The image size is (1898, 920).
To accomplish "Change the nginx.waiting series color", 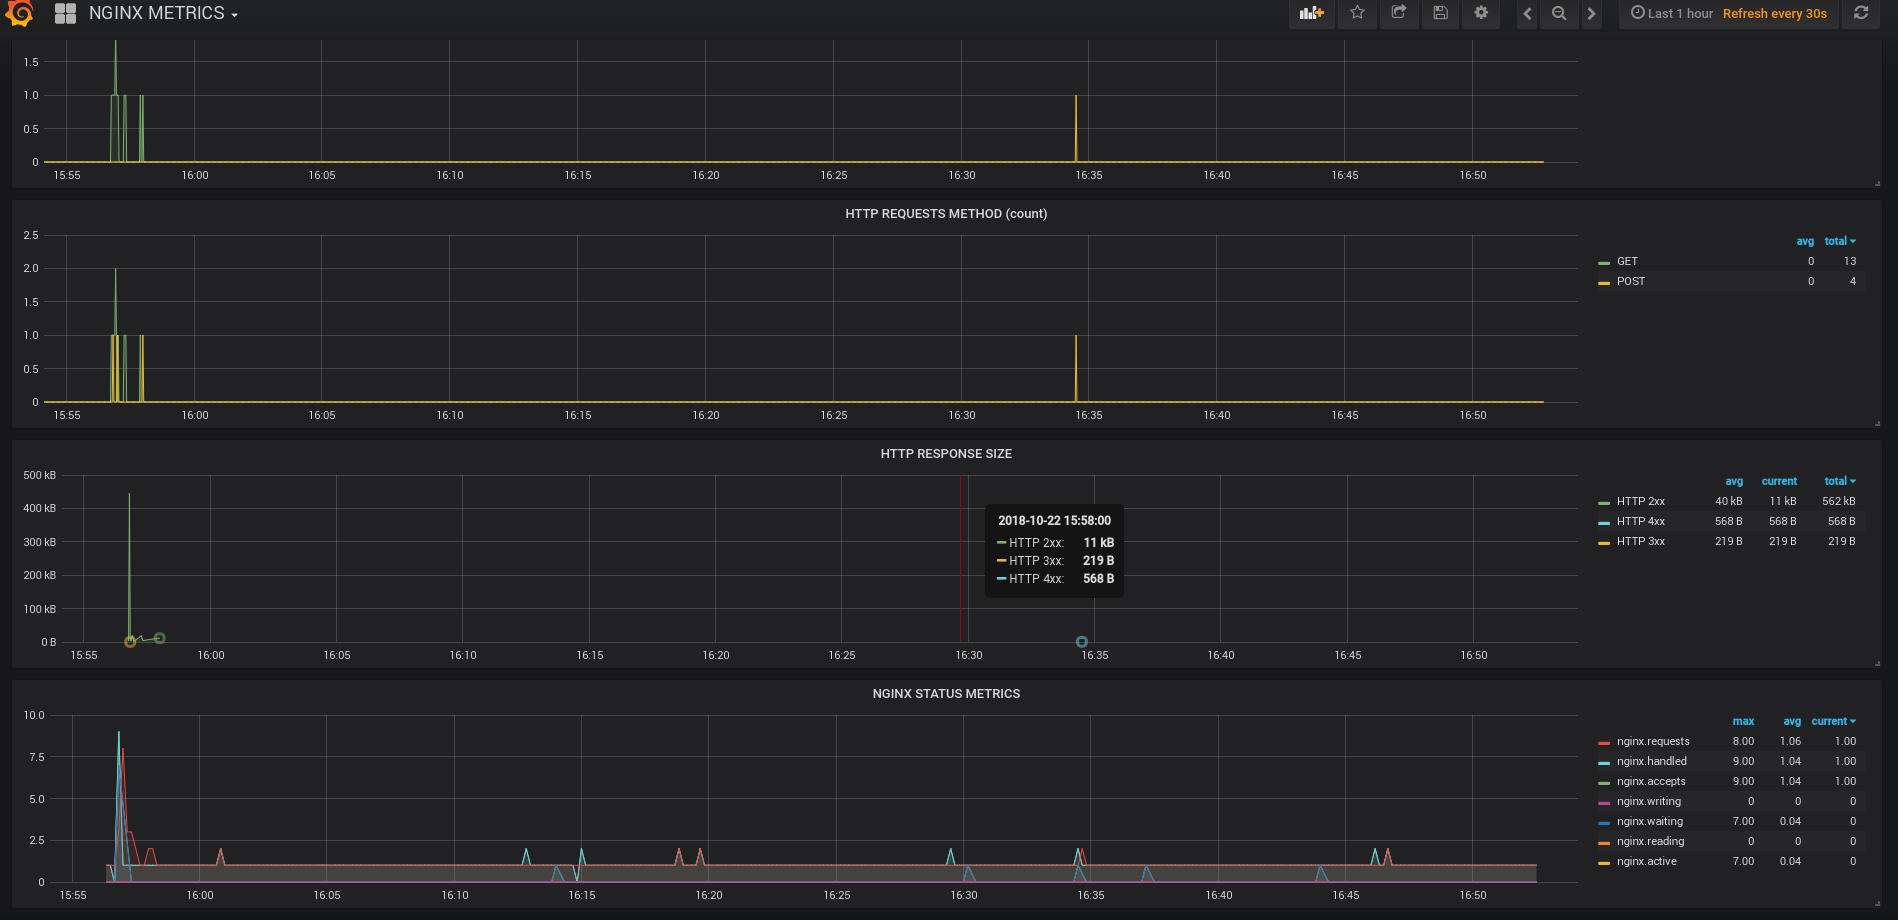I will (x=1604, y=822).
